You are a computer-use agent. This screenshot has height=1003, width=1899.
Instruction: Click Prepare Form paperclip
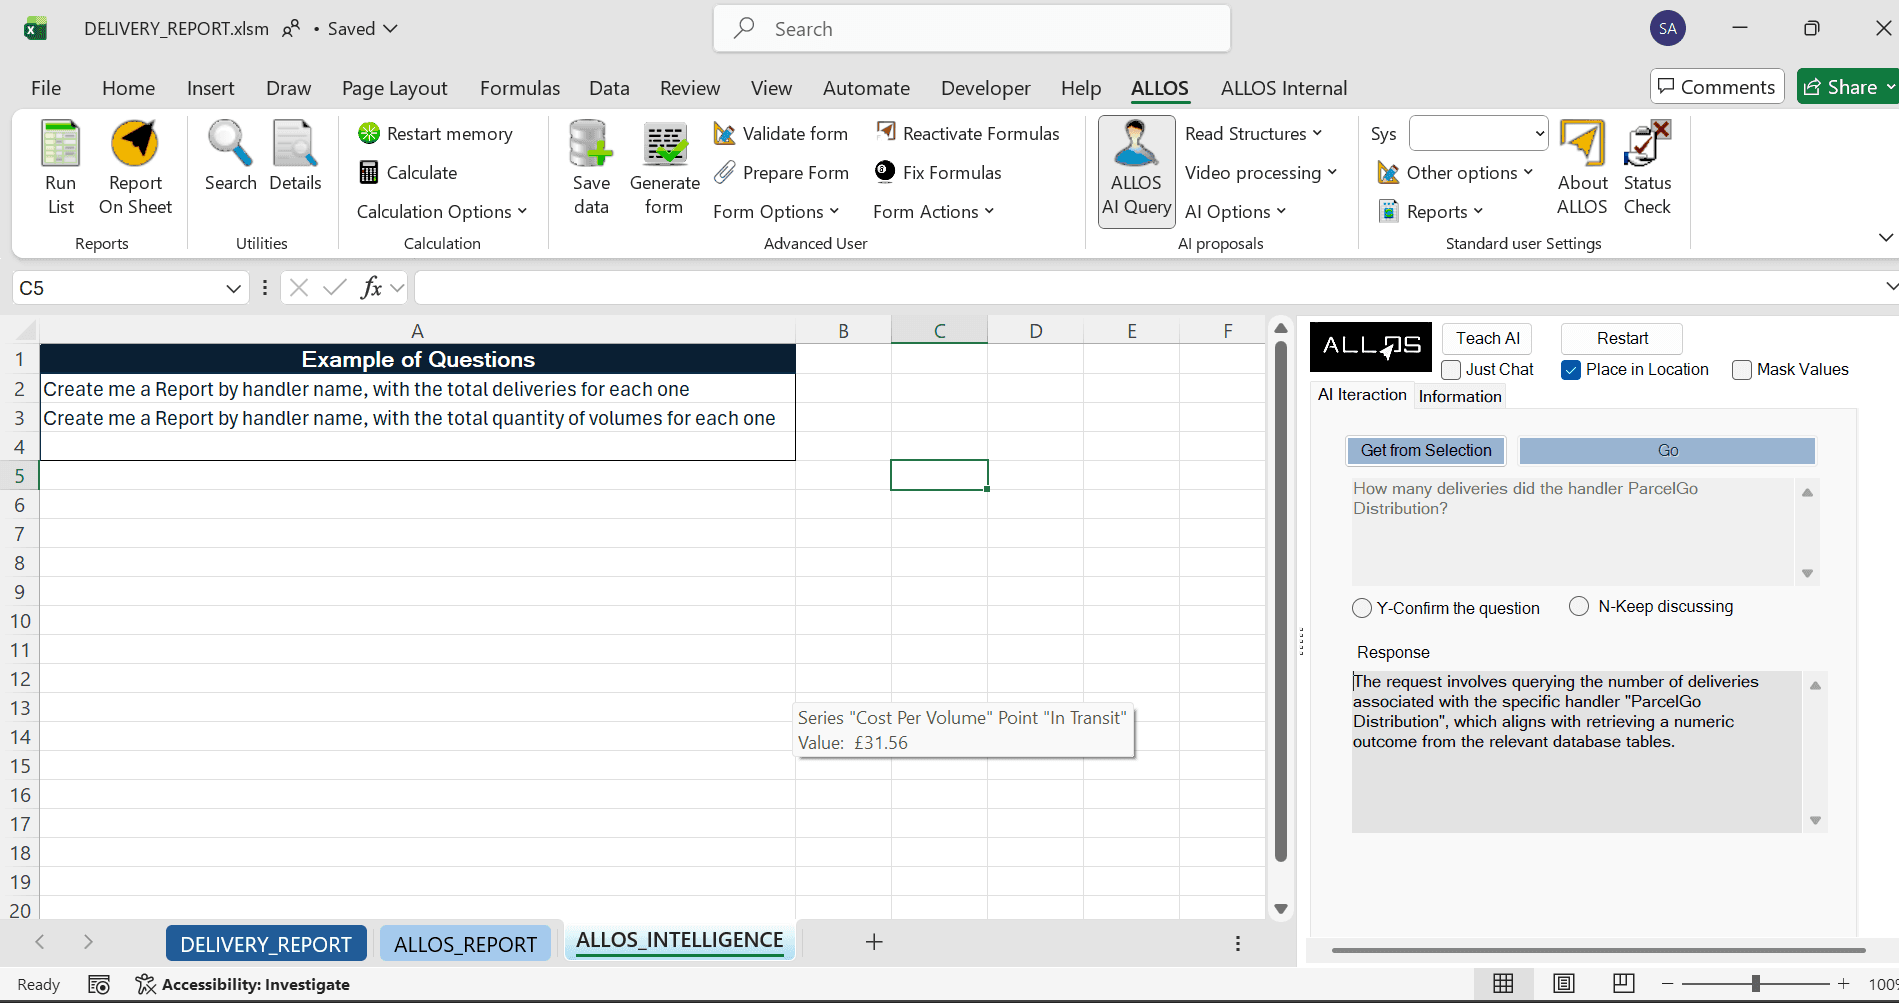coord(725,173)
